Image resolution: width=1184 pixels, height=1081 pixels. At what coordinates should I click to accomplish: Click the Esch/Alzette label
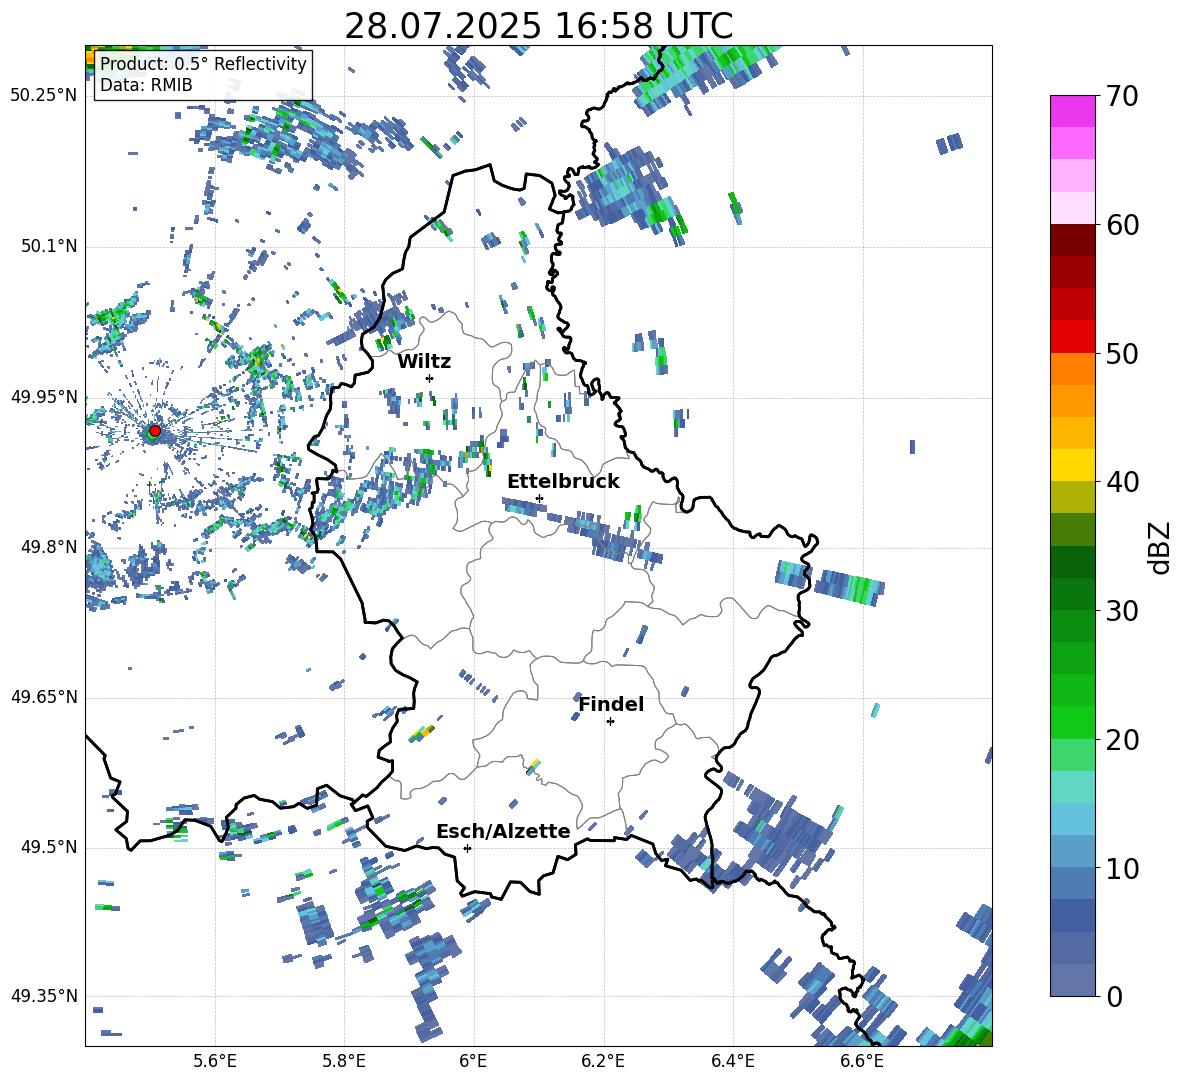tap(503, 831)
